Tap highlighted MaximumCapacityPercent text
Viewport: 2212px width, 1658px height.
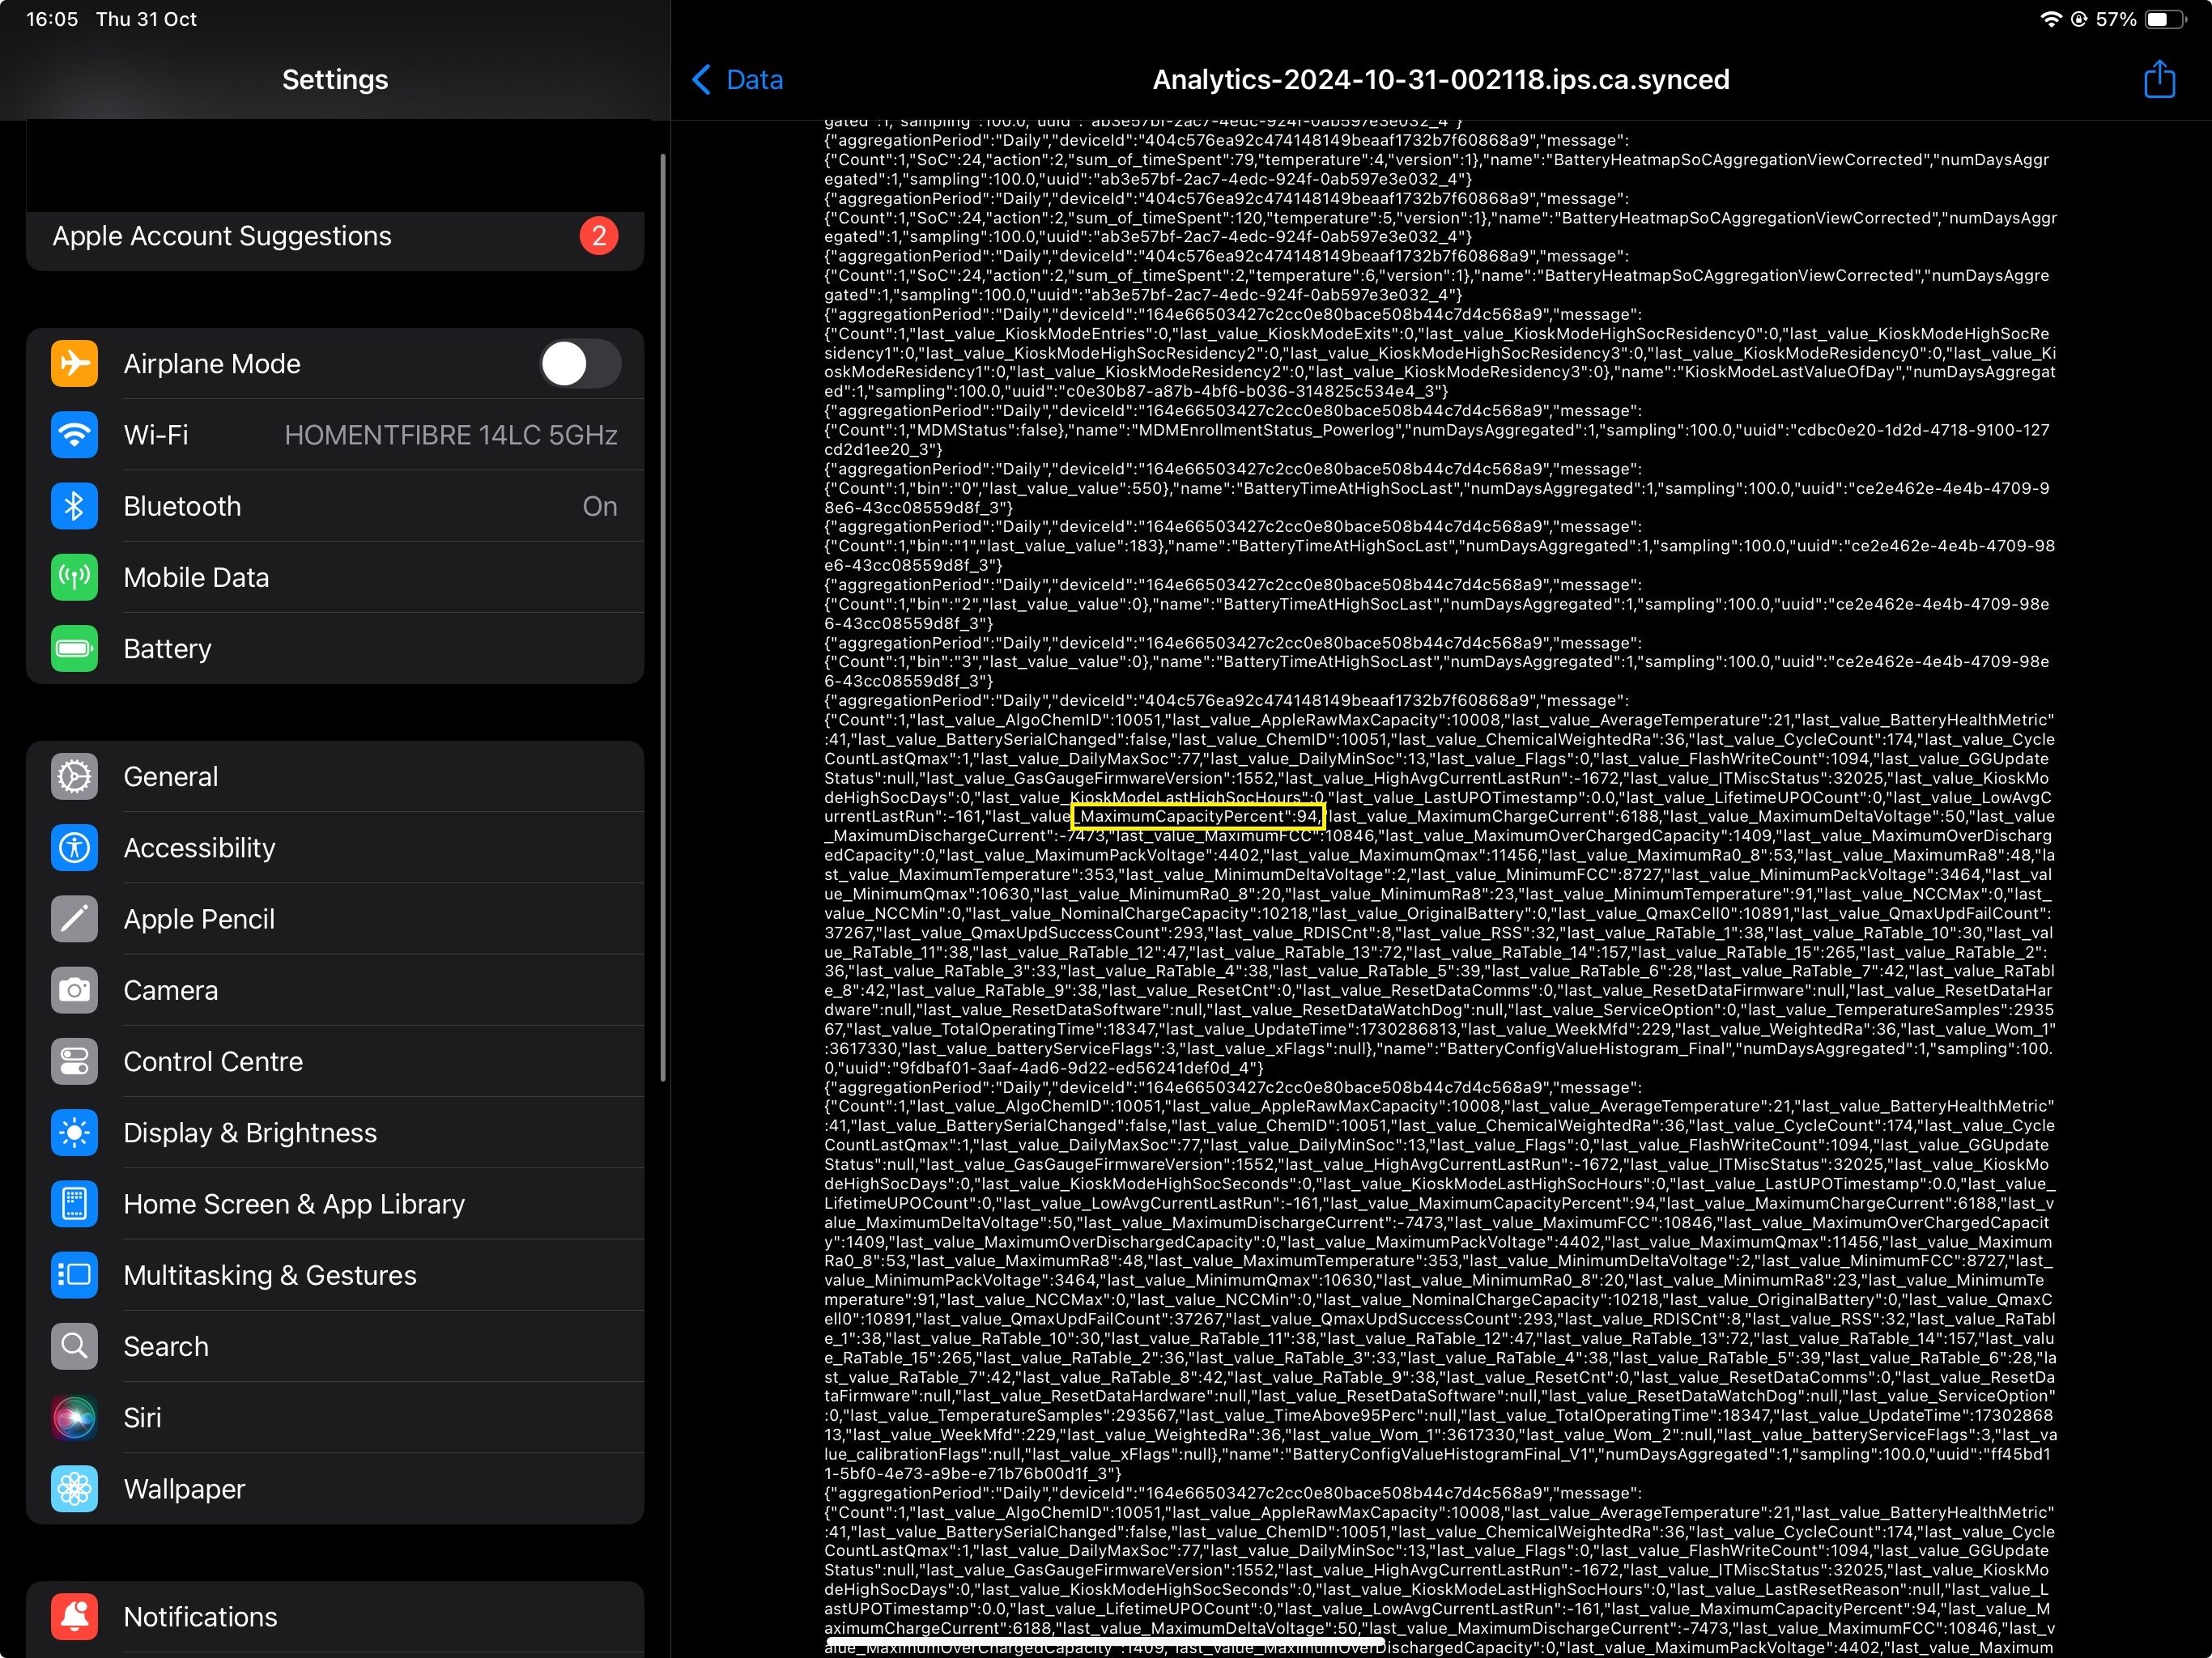coord(1197,816)
